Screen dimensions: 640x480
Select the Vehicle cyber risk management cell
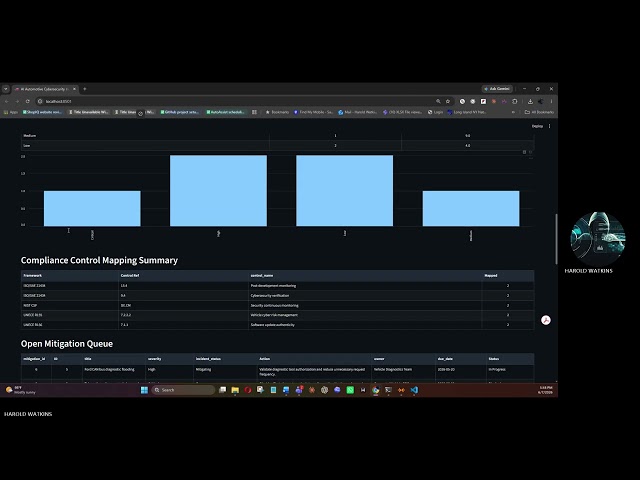365,315
